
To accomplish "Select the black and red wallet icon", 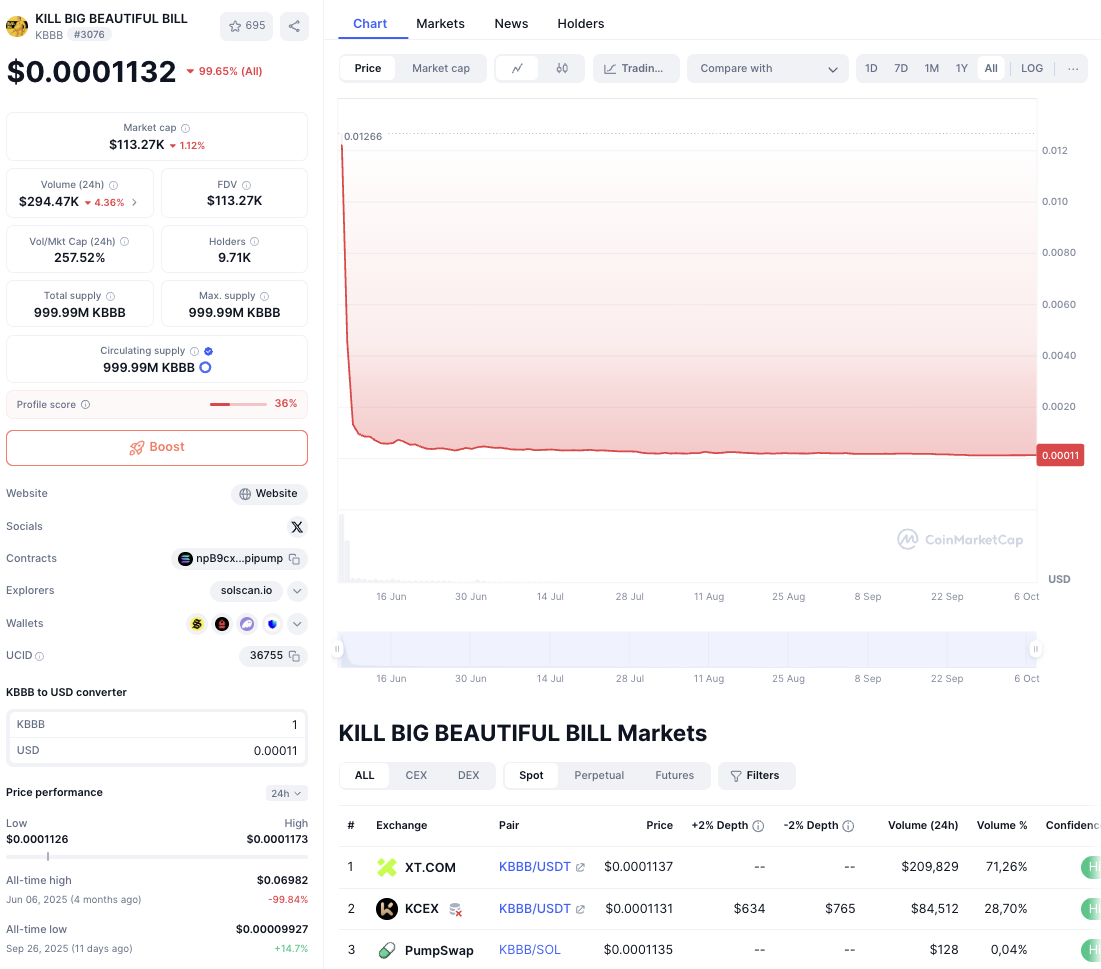I will [222, 624].
